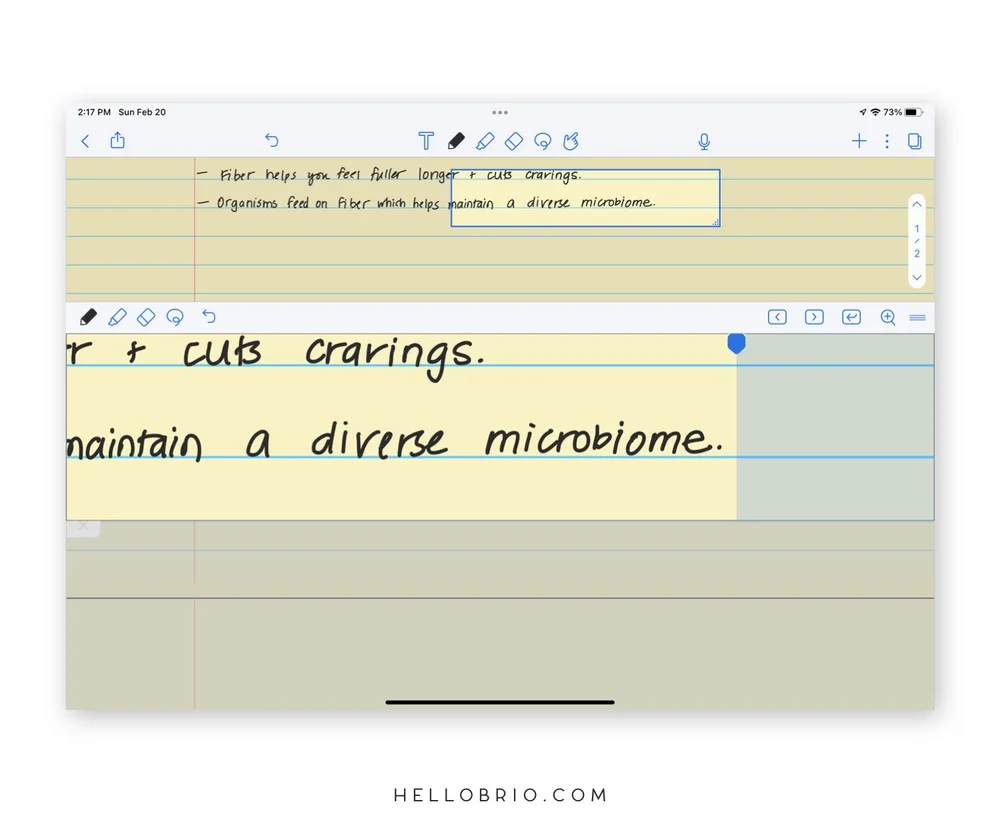Add a new element with the plus icon
The image size is (1000, 814).
(x=859, y=141)
